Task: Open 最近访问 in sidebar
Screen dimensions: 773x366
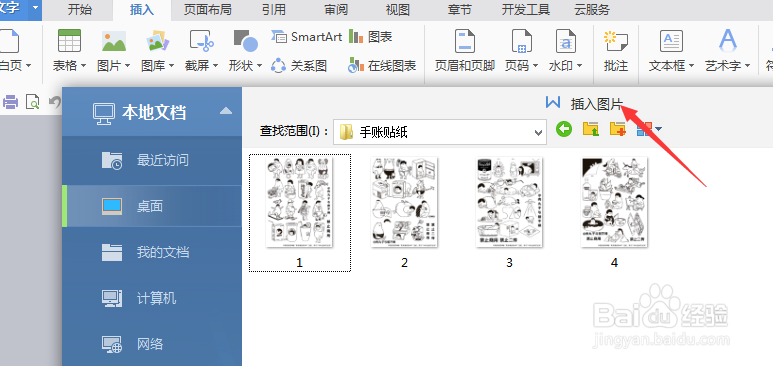Action: (x=152, y=161)
